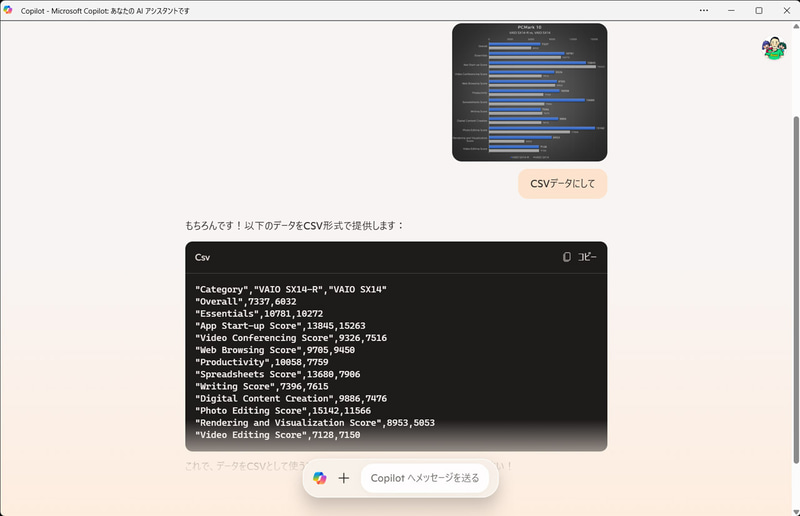The image size is (800, 516).
Task: Click the 'CSVデータにして' user message bubble
Action: pyautogui.click(x=562, y=184)
